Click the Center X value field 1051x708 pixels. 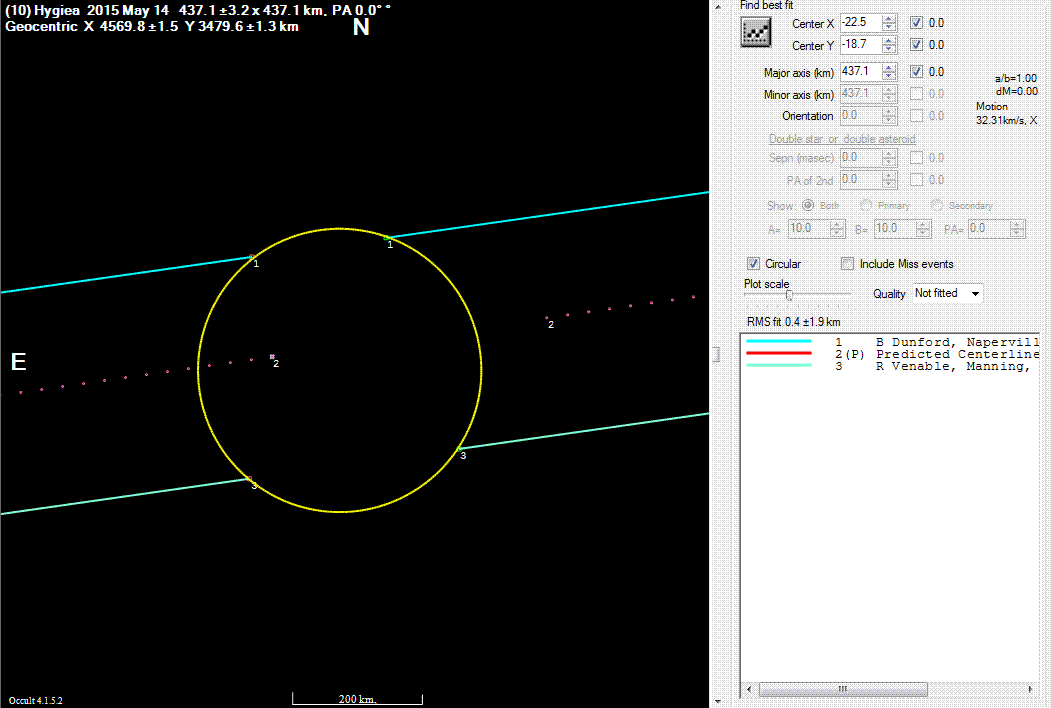point(861,22)
